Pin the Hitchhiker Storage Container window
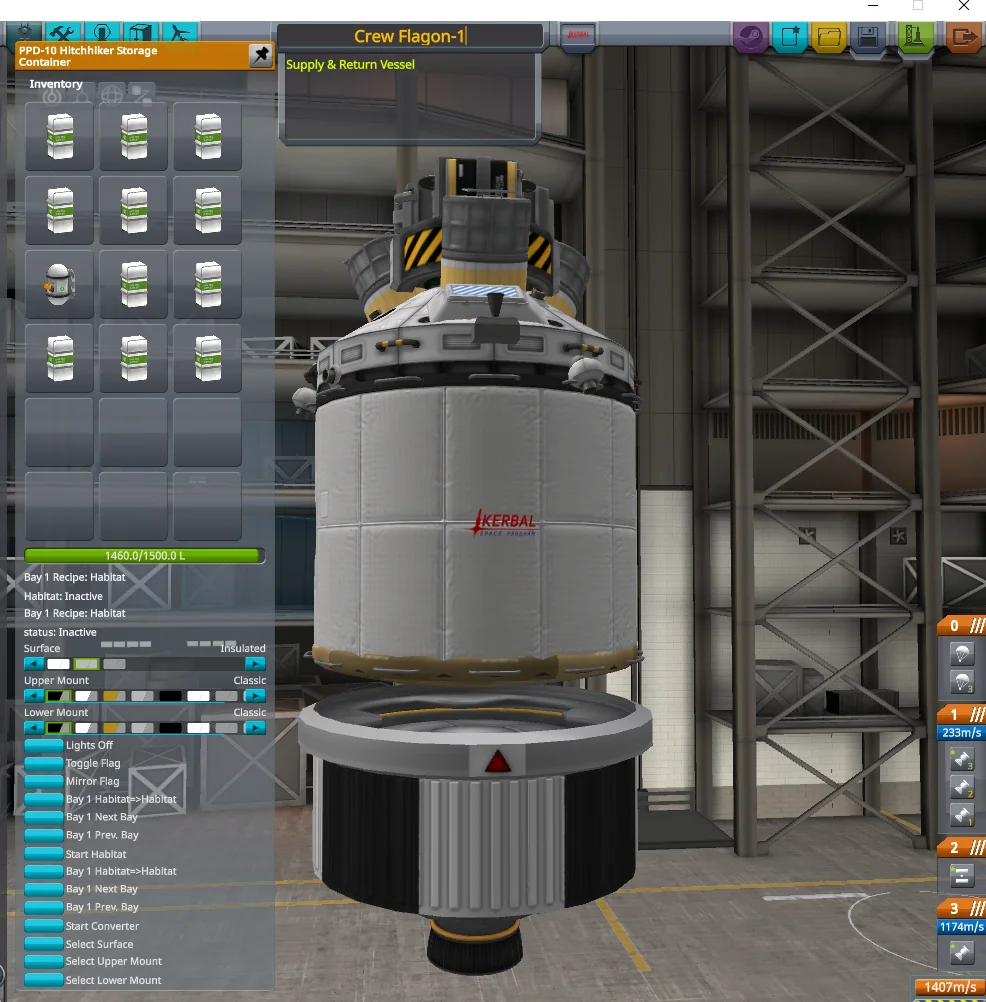986x1002 pixels. point(261,56)
